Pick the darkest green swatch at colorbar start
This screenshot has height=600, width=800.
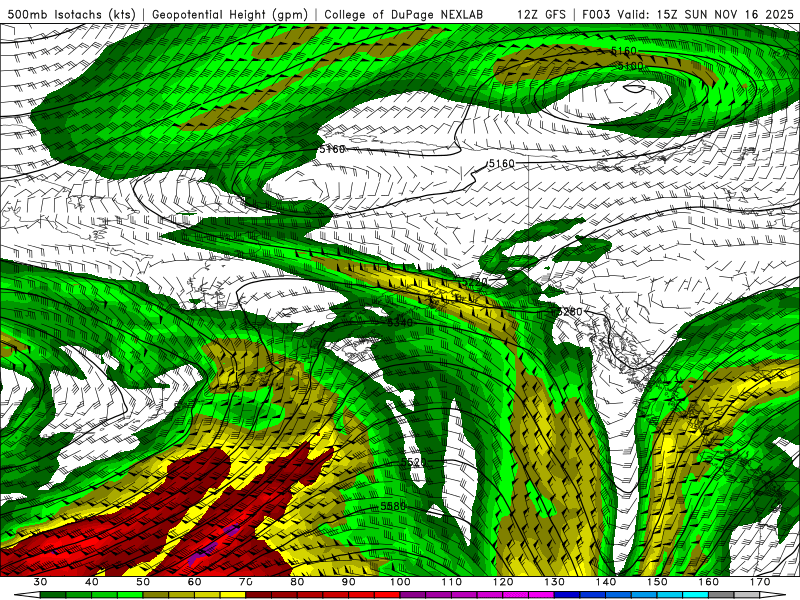click(x=53, y=595)
